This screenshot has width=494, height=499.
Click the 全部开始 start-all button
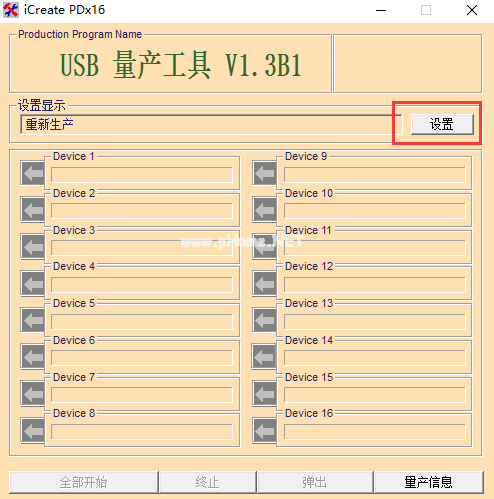[83, 482]
